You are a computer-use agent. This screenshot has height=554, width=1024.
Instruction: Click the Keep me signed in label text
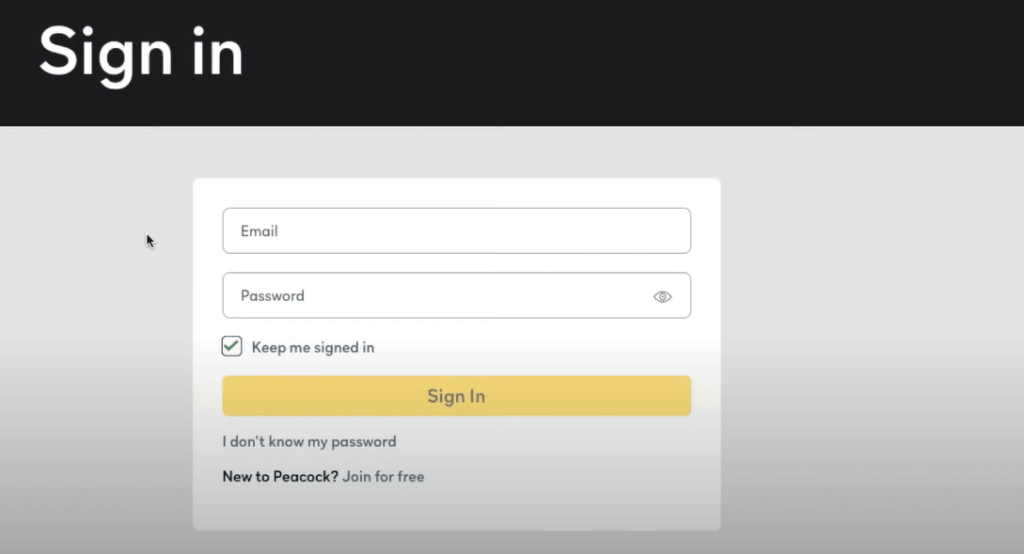tap(313, 348)
